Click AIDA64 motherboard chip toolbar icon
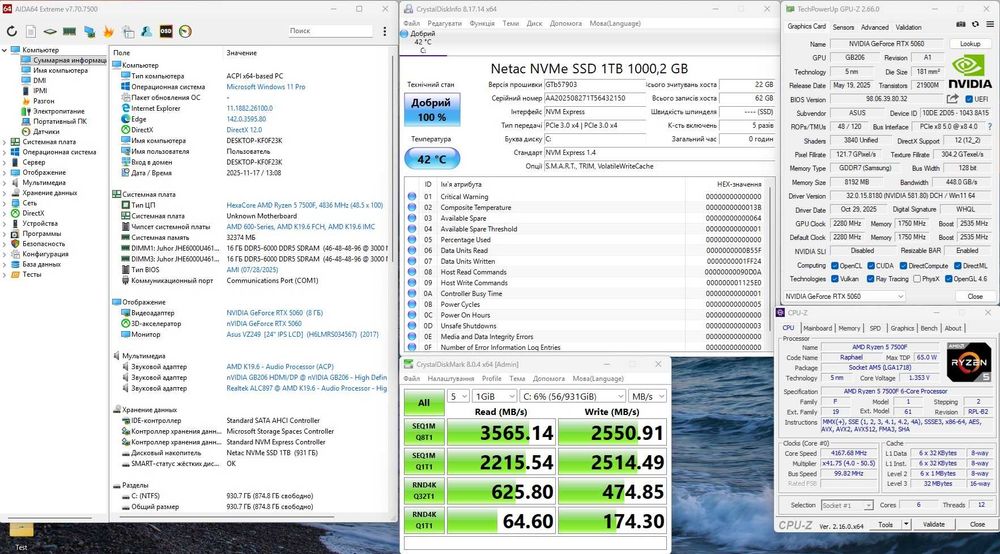 (x=50, y=31)
